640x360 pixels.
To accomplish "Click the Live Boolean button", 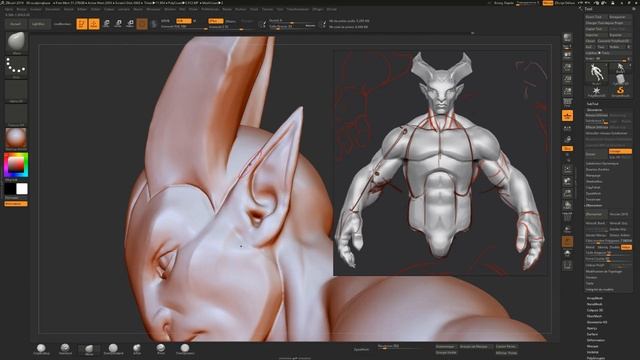I will click(x=62, y=24).
